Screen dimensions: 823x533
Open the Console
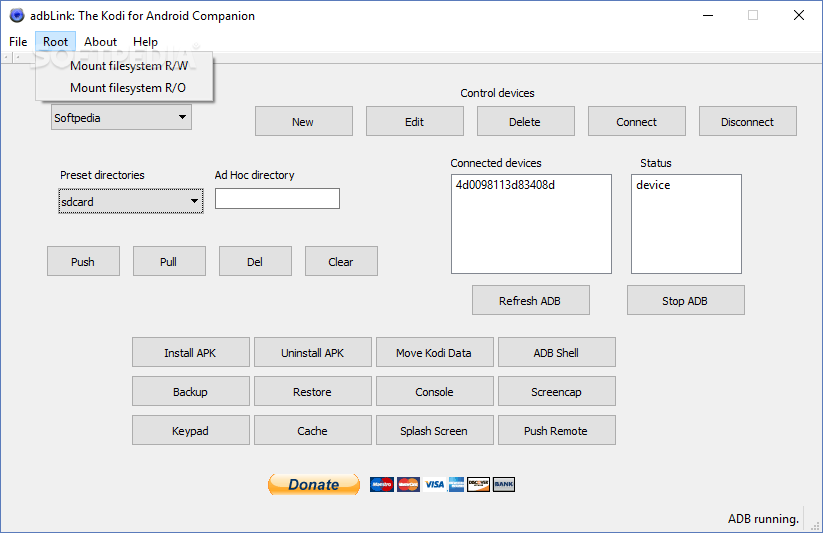point(435,391)
